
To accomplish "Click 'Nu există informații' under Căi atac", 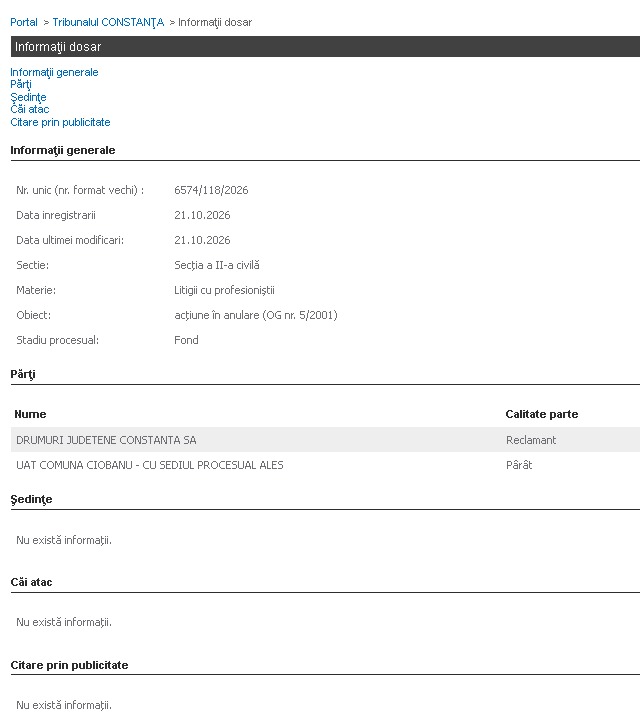I will click(64, 622).
